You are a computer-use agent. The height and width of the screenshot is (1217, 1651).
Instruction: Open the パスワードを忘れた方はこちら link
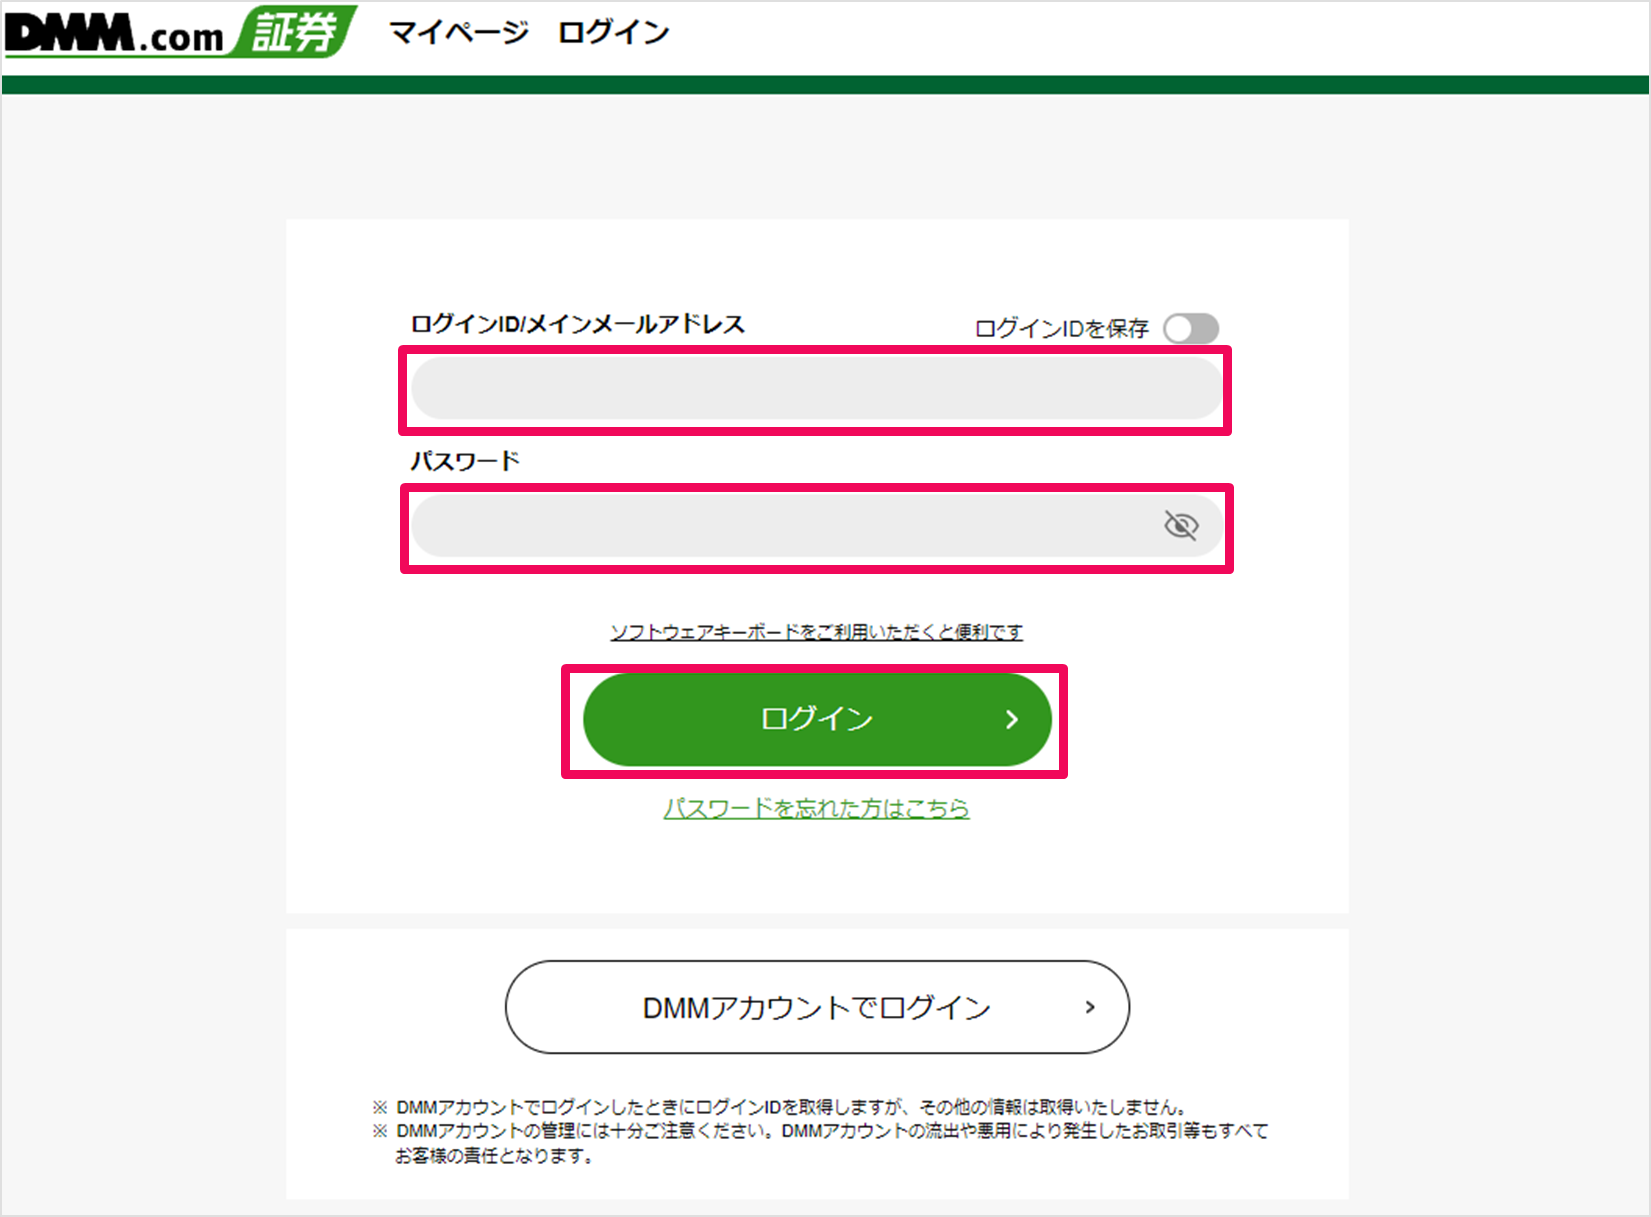816,808
